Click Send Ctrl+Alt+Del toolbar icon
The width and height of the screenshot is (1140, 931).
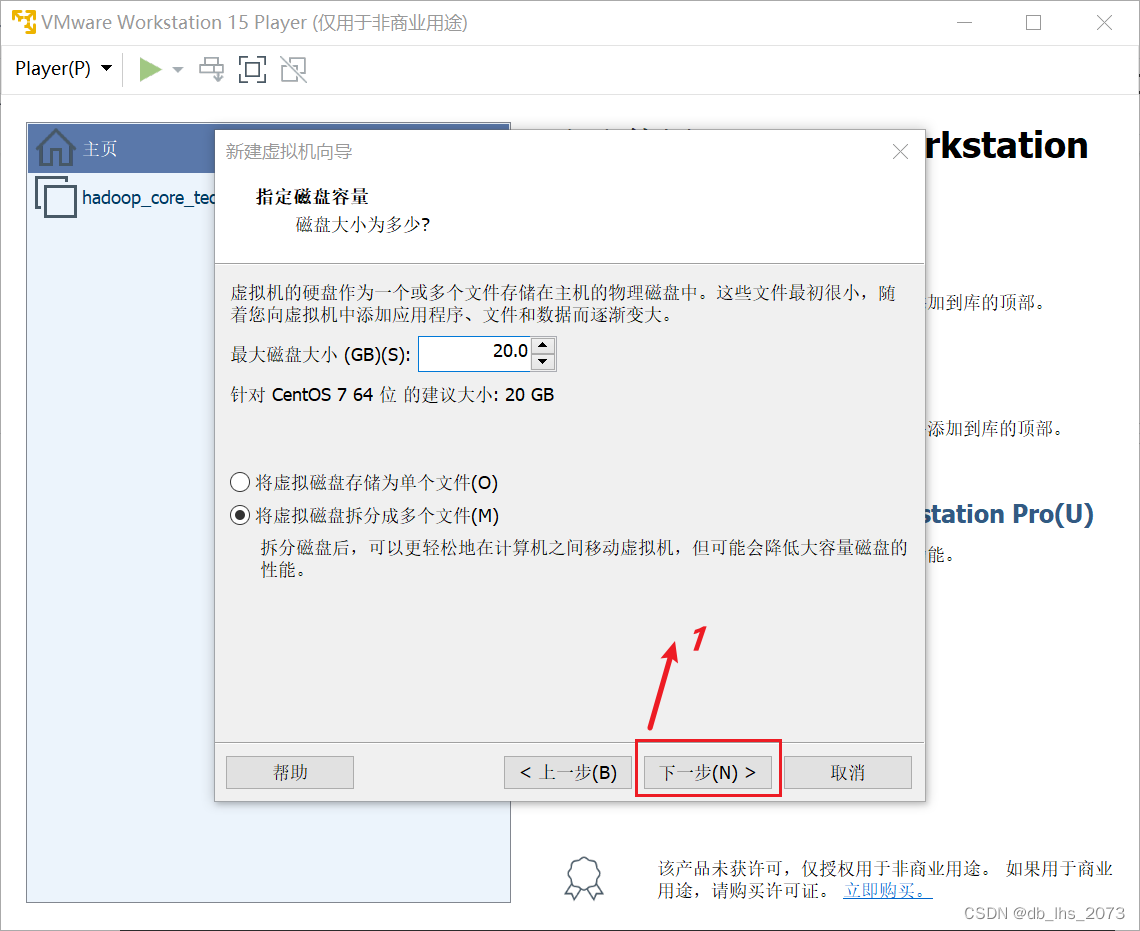pos(212,70)
